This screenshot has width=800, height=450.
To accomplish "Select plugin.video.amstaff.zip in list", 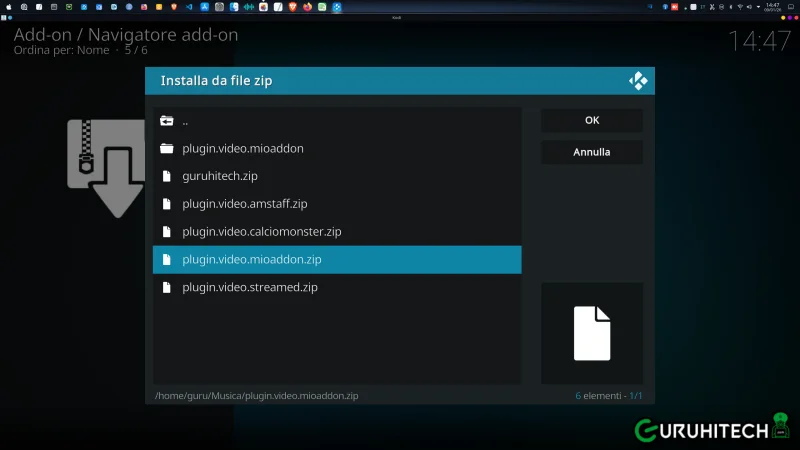I will point(245,204).
